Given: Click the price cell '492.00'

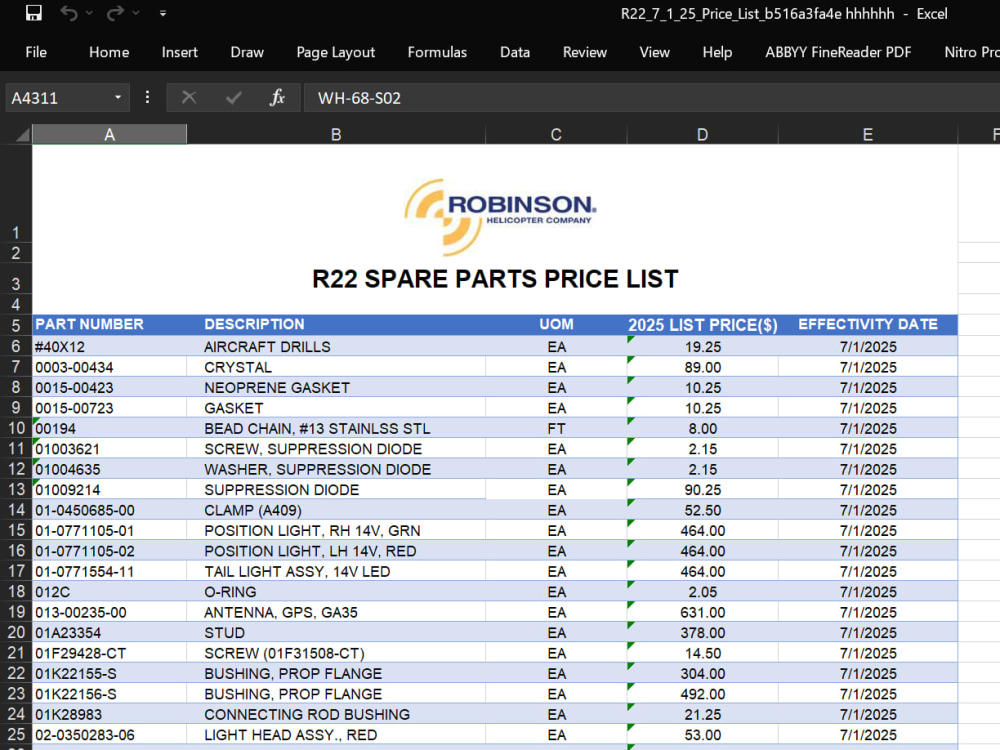Looking at the screenshot, I should click(703, 694).
